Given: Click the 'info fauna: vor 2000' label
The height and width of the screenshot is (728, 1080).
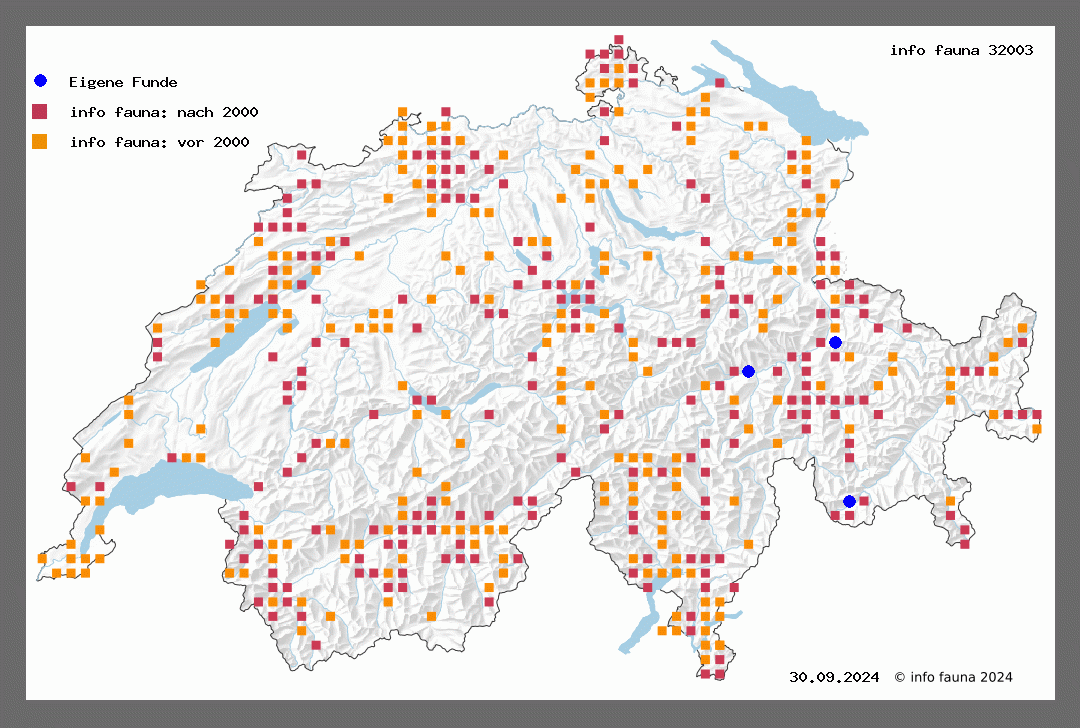Looking at the screenshot, I should tap(159, 142).
